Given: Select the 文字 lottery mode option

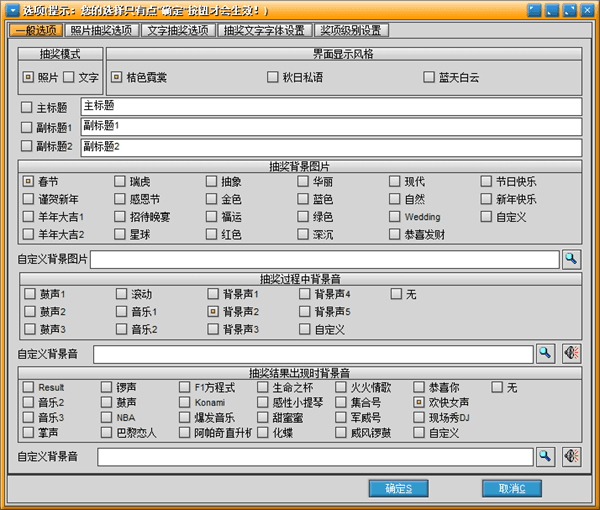Looking at the screenshot, I should point(69,77).
